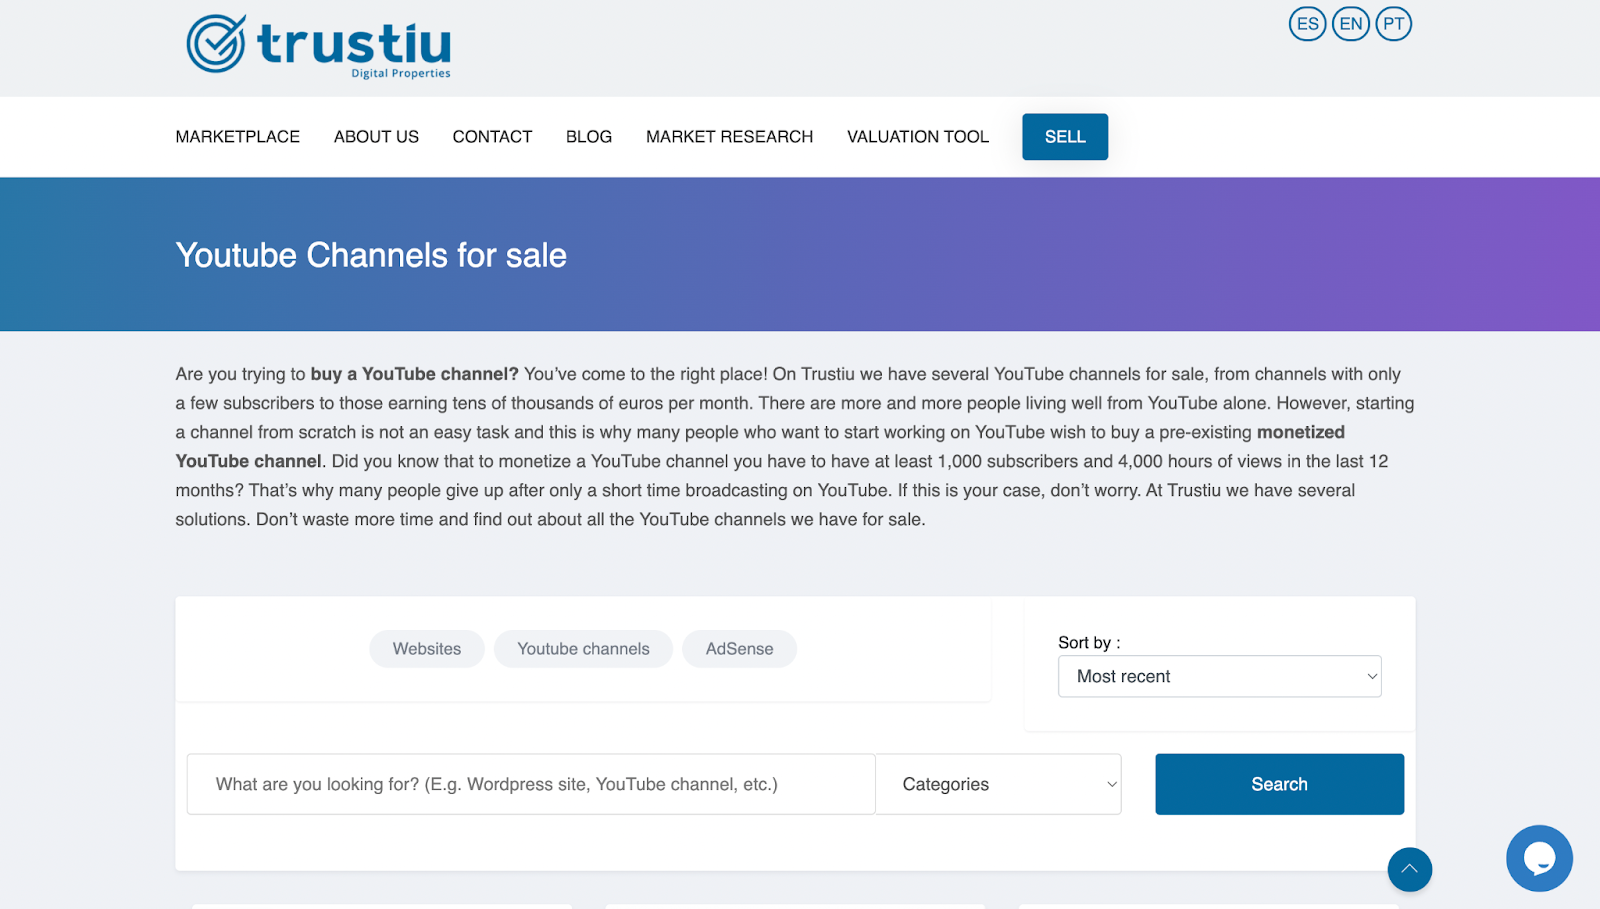Open the Categories dropdown
This screenshot has width=1600, height=909.
[998, 784]
